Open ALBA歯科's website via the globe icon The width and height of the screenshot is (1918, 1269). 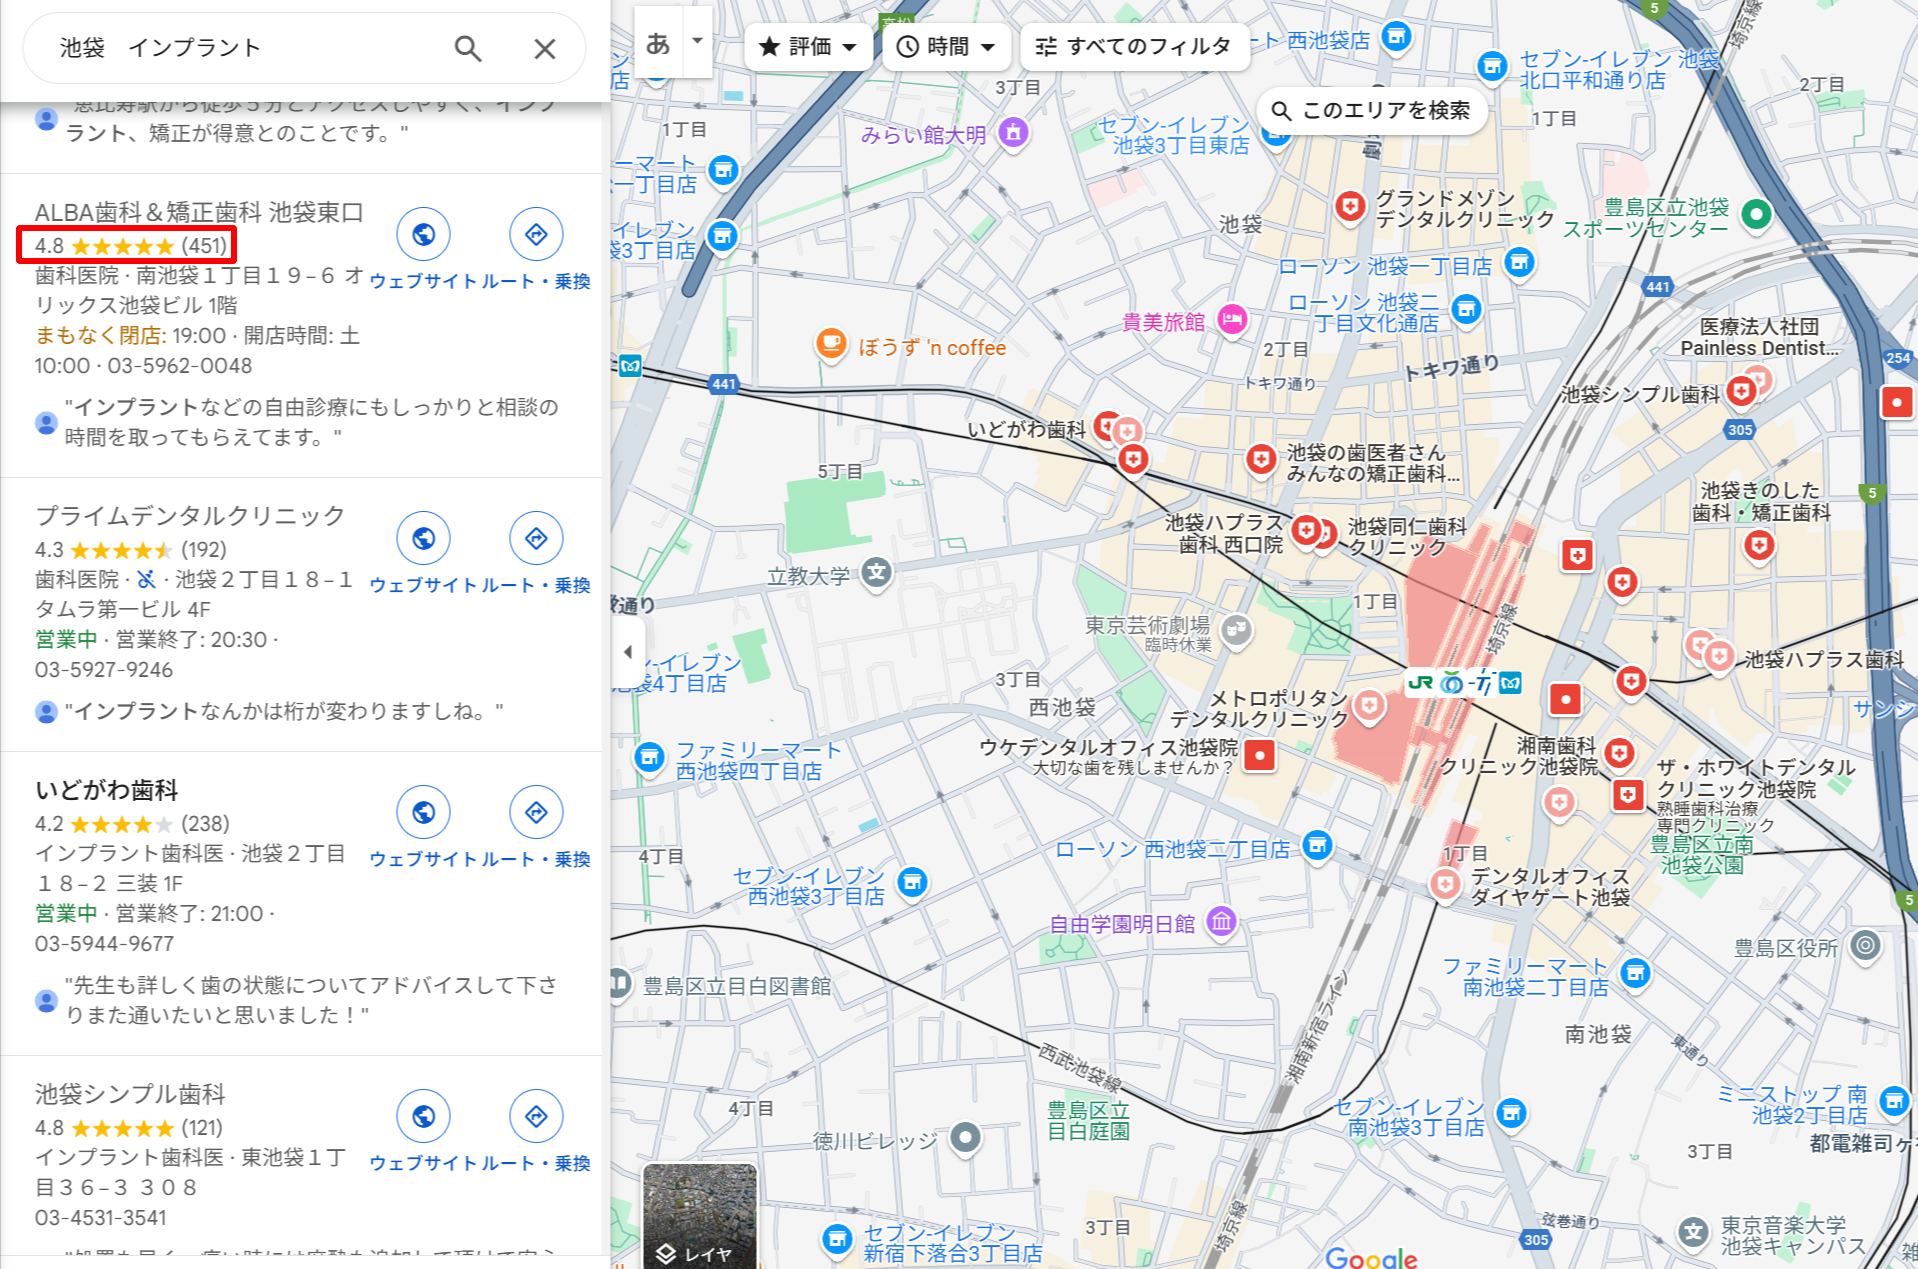[x=424, y=234]
